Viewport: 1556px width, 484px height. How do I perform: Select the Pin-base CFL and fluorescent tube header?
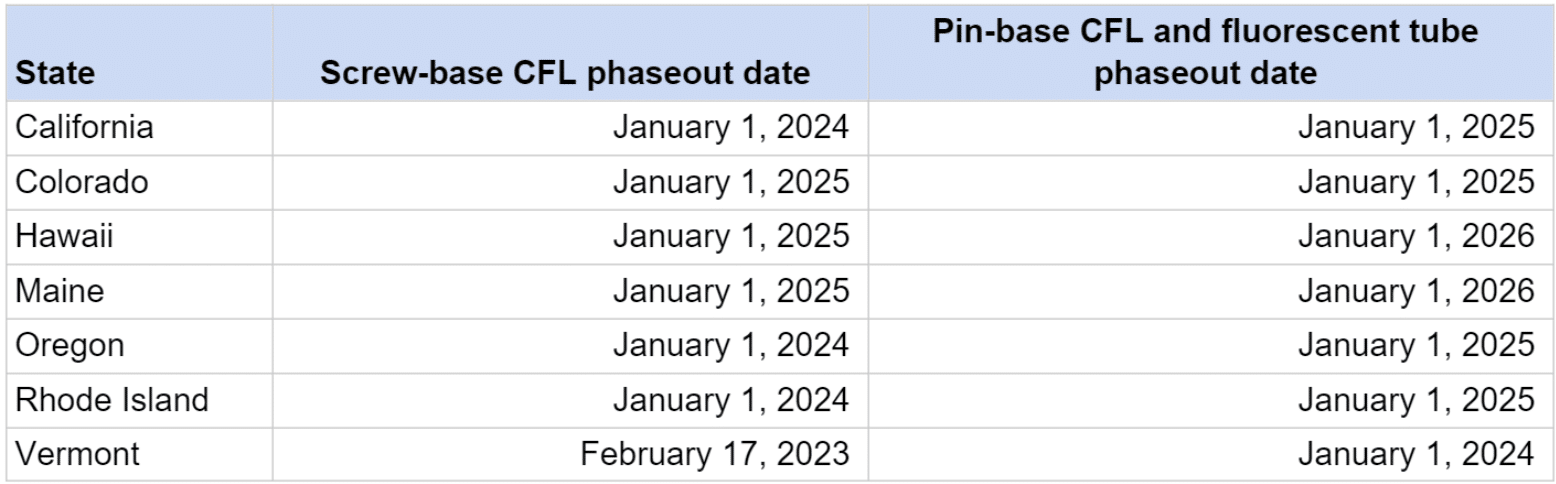[1205, 52]
